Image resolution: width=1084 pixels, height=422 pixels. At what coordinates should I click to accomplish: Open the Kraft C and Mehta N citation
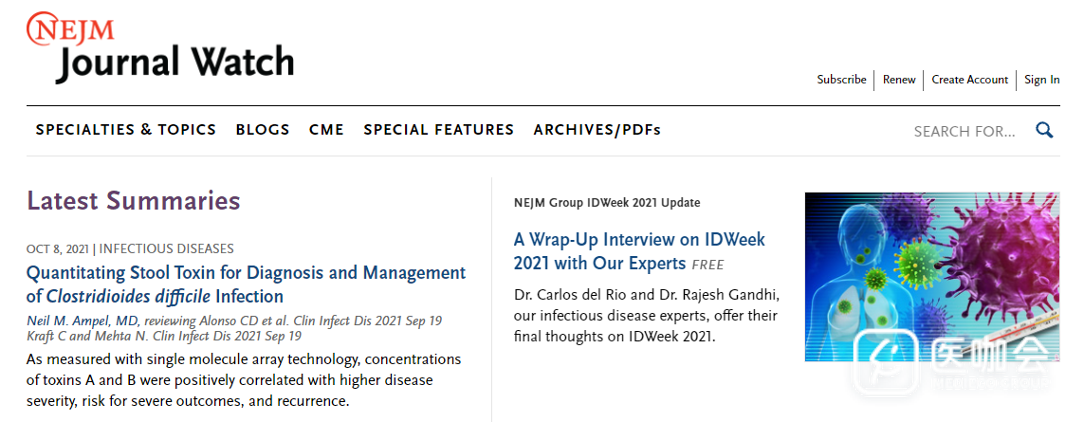164,336
